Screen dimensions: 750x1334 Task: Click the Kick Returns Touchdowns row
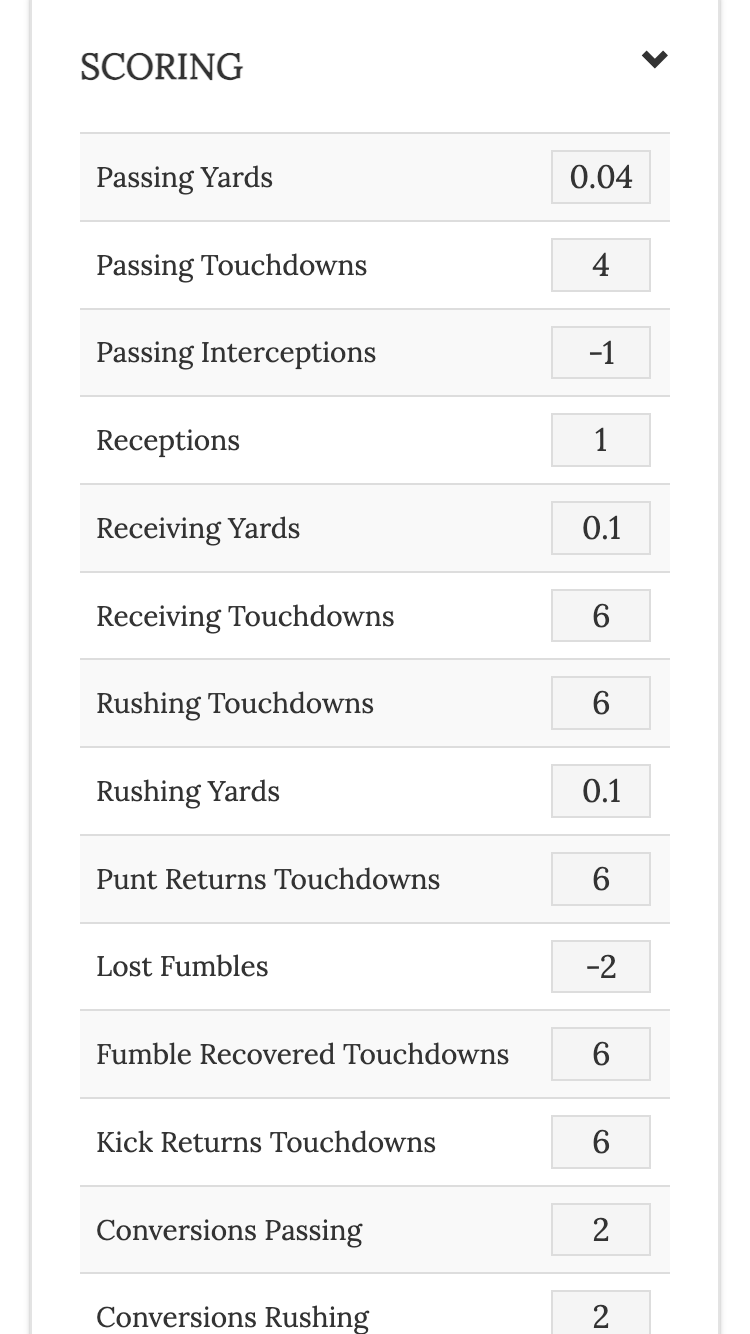point(266,1141)
